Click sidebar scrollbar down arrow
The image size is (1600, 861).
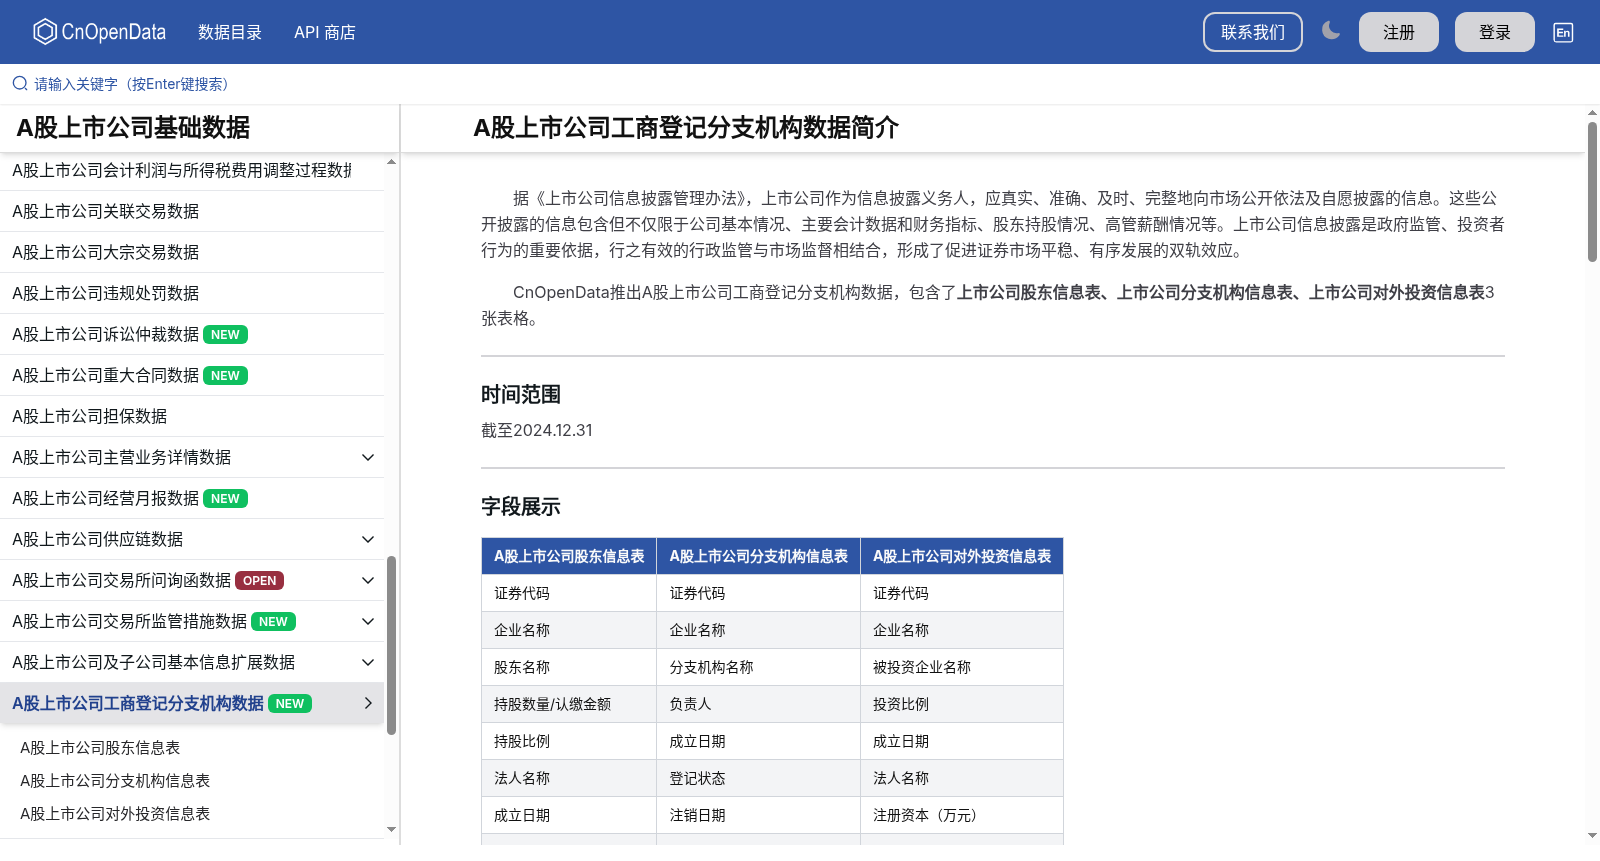pyautogui.click(x=391, y=829)
